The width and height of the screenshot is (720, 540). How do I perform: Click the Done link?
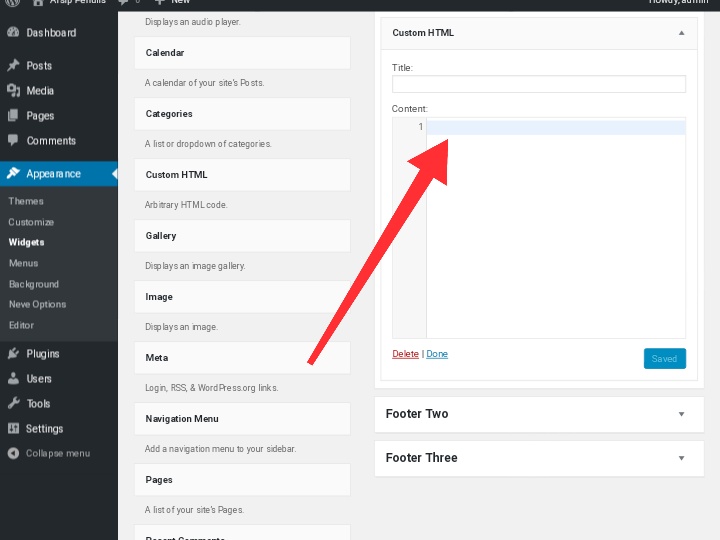tap(437, 354)
